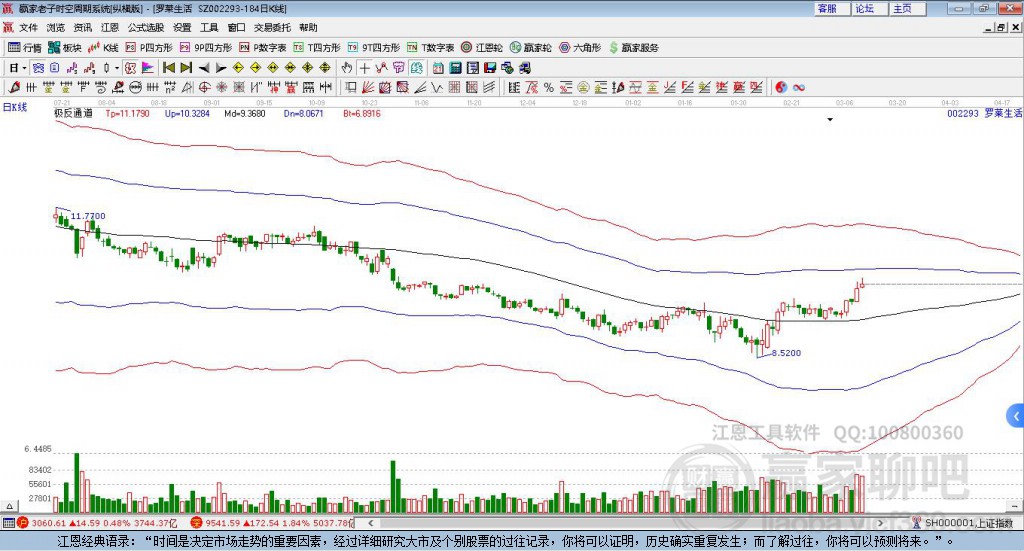Viewport: 1024px width, 551px height.
Task: Select the Gann fan lines tool
Action: (368, 87)
